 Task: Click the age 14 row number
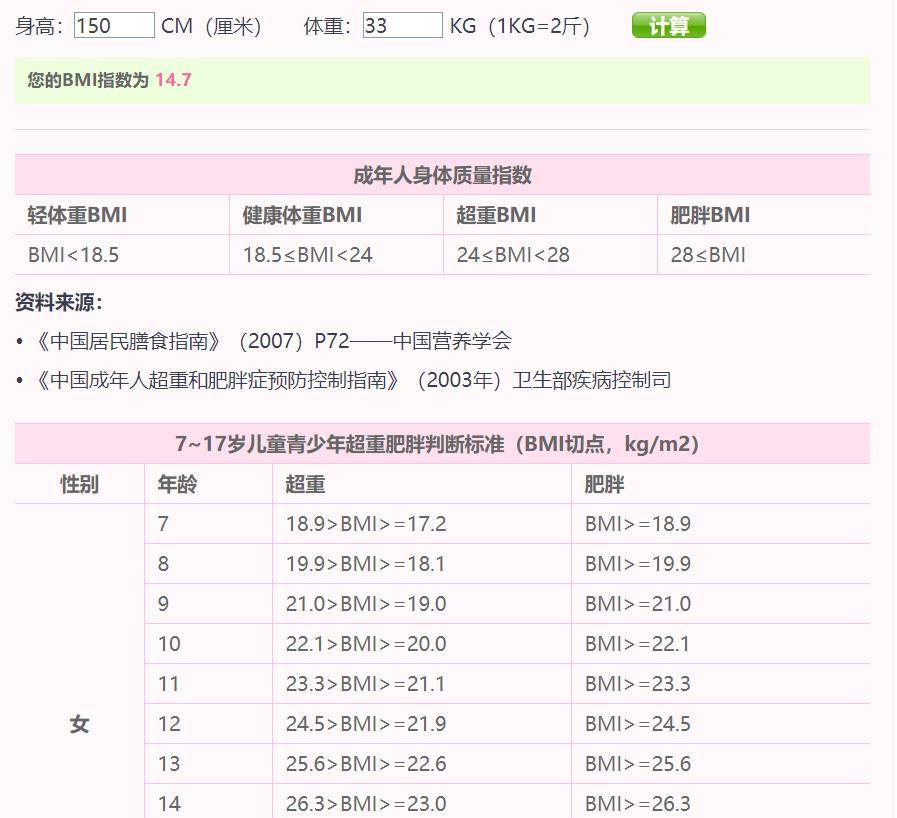point(169,804)
